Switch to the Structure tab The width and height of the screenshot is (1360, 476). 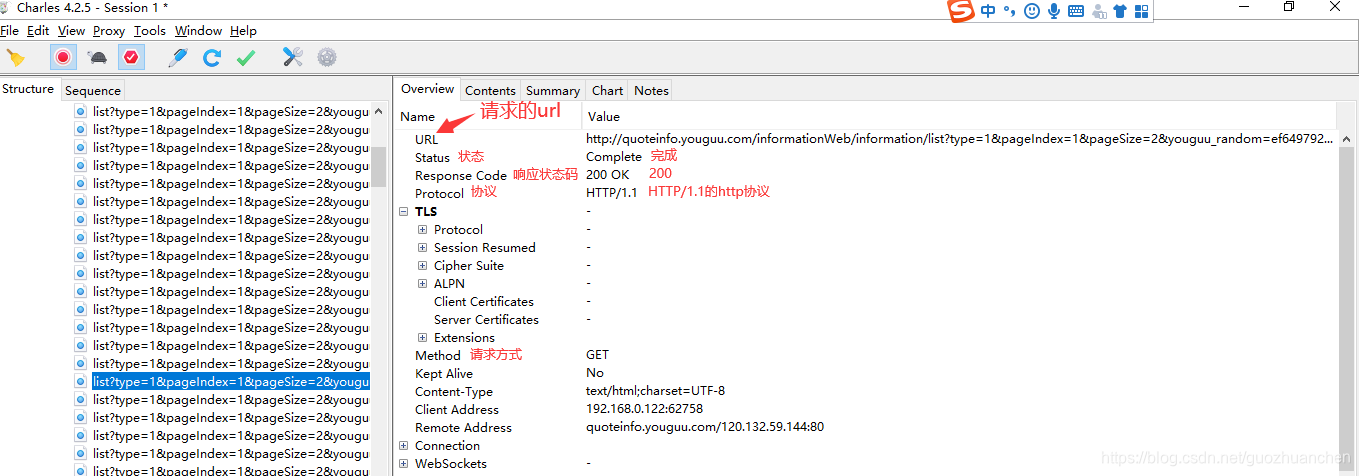tap(28, 89)
